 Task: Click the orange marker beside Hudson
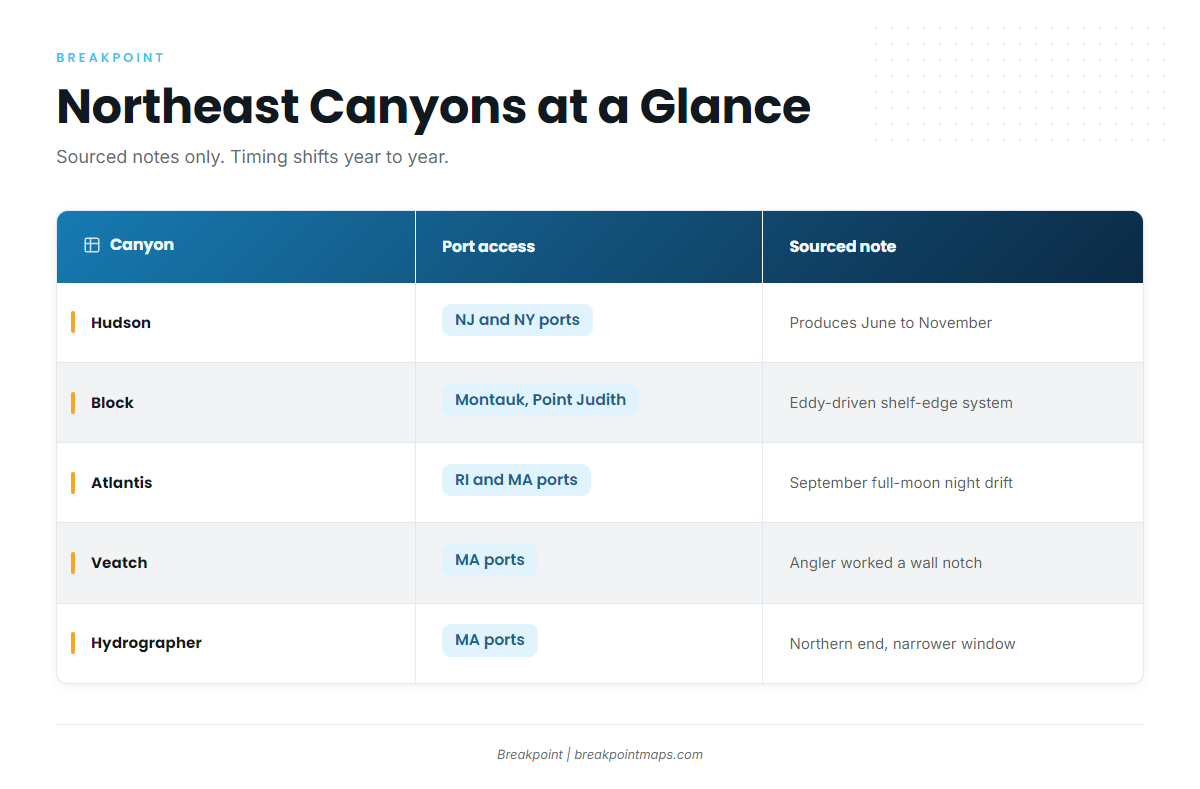pos(73,322)
